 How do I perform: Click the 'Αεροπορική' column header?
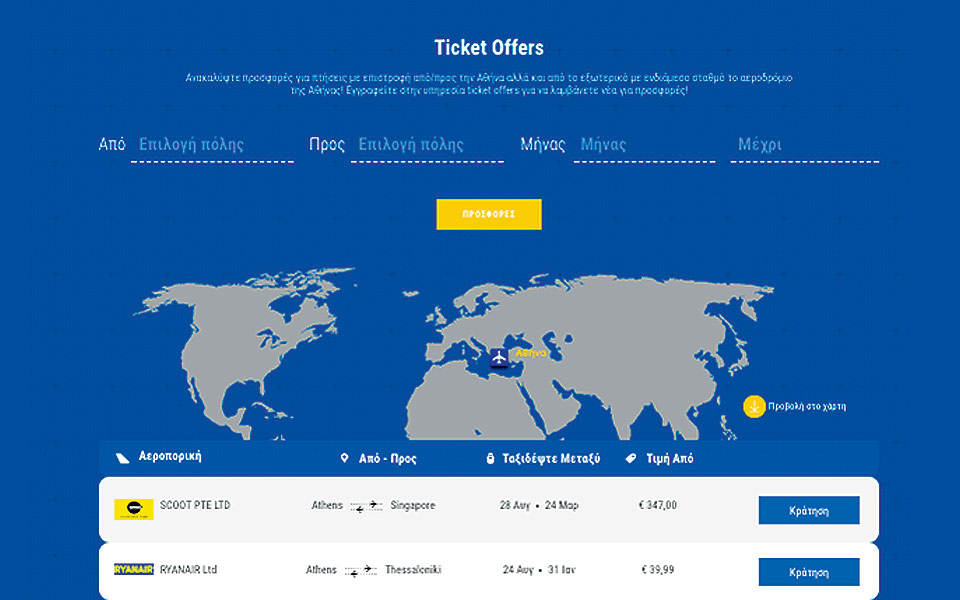[x=170, y=456]
